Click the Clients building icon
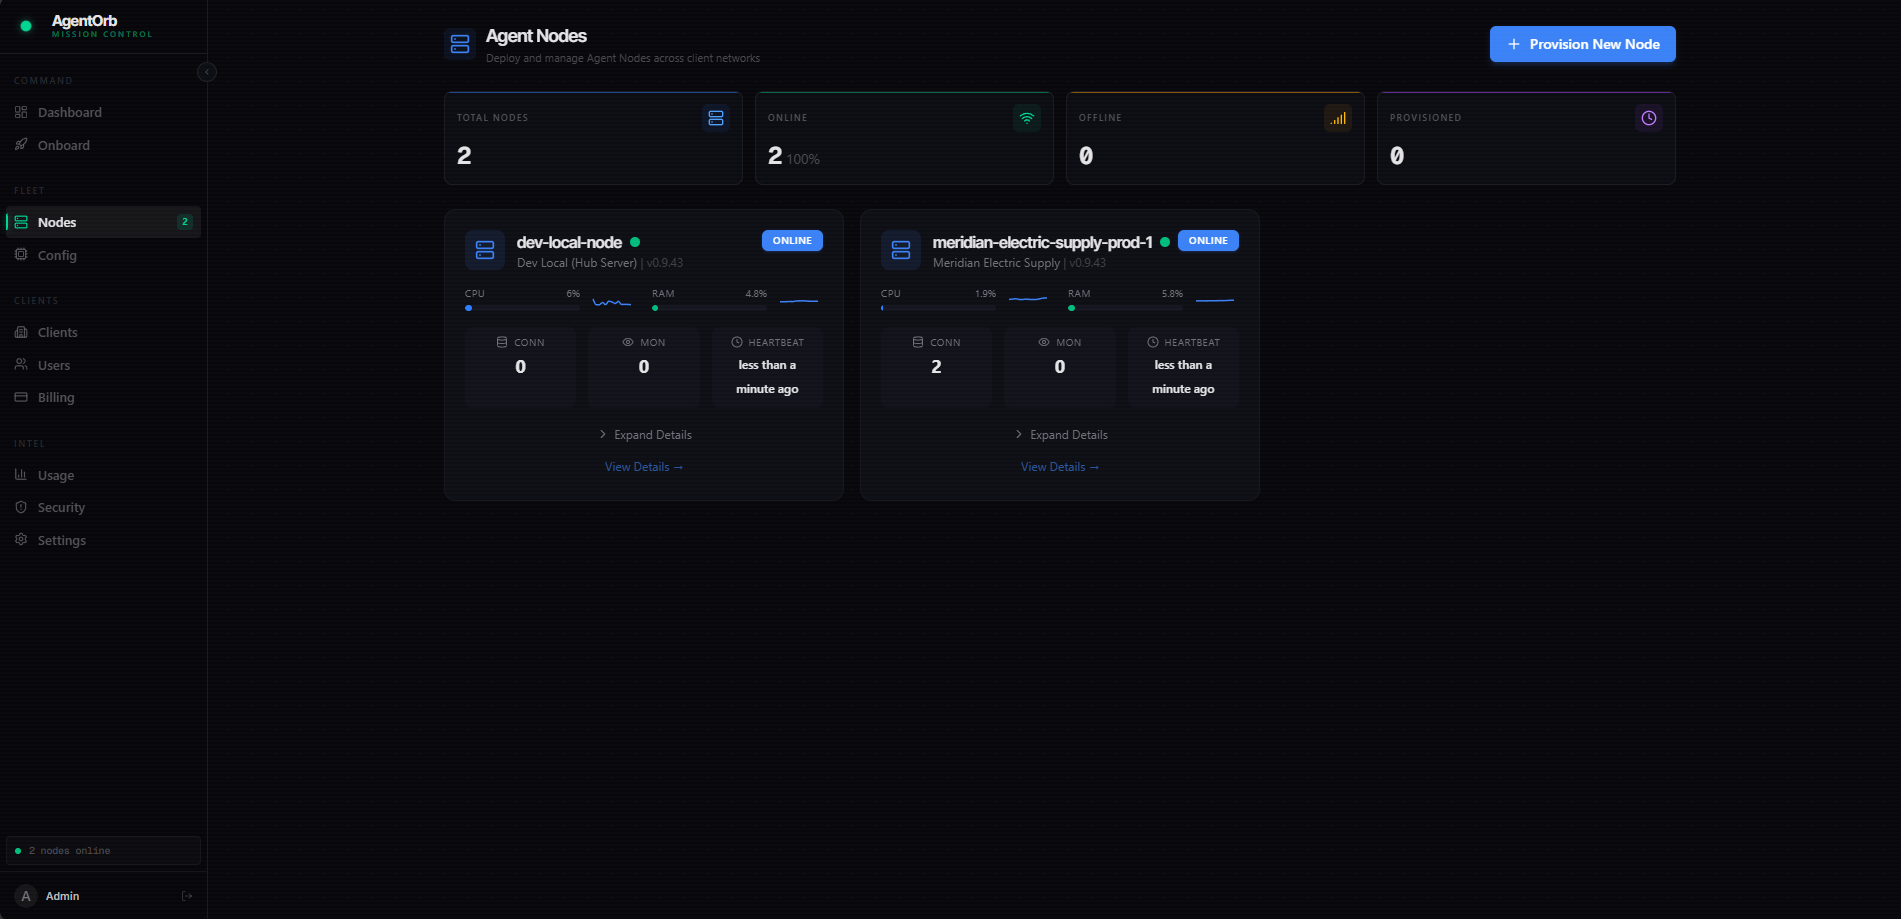Viewport: 1901px width, 919px height. [x=21, y=332]
